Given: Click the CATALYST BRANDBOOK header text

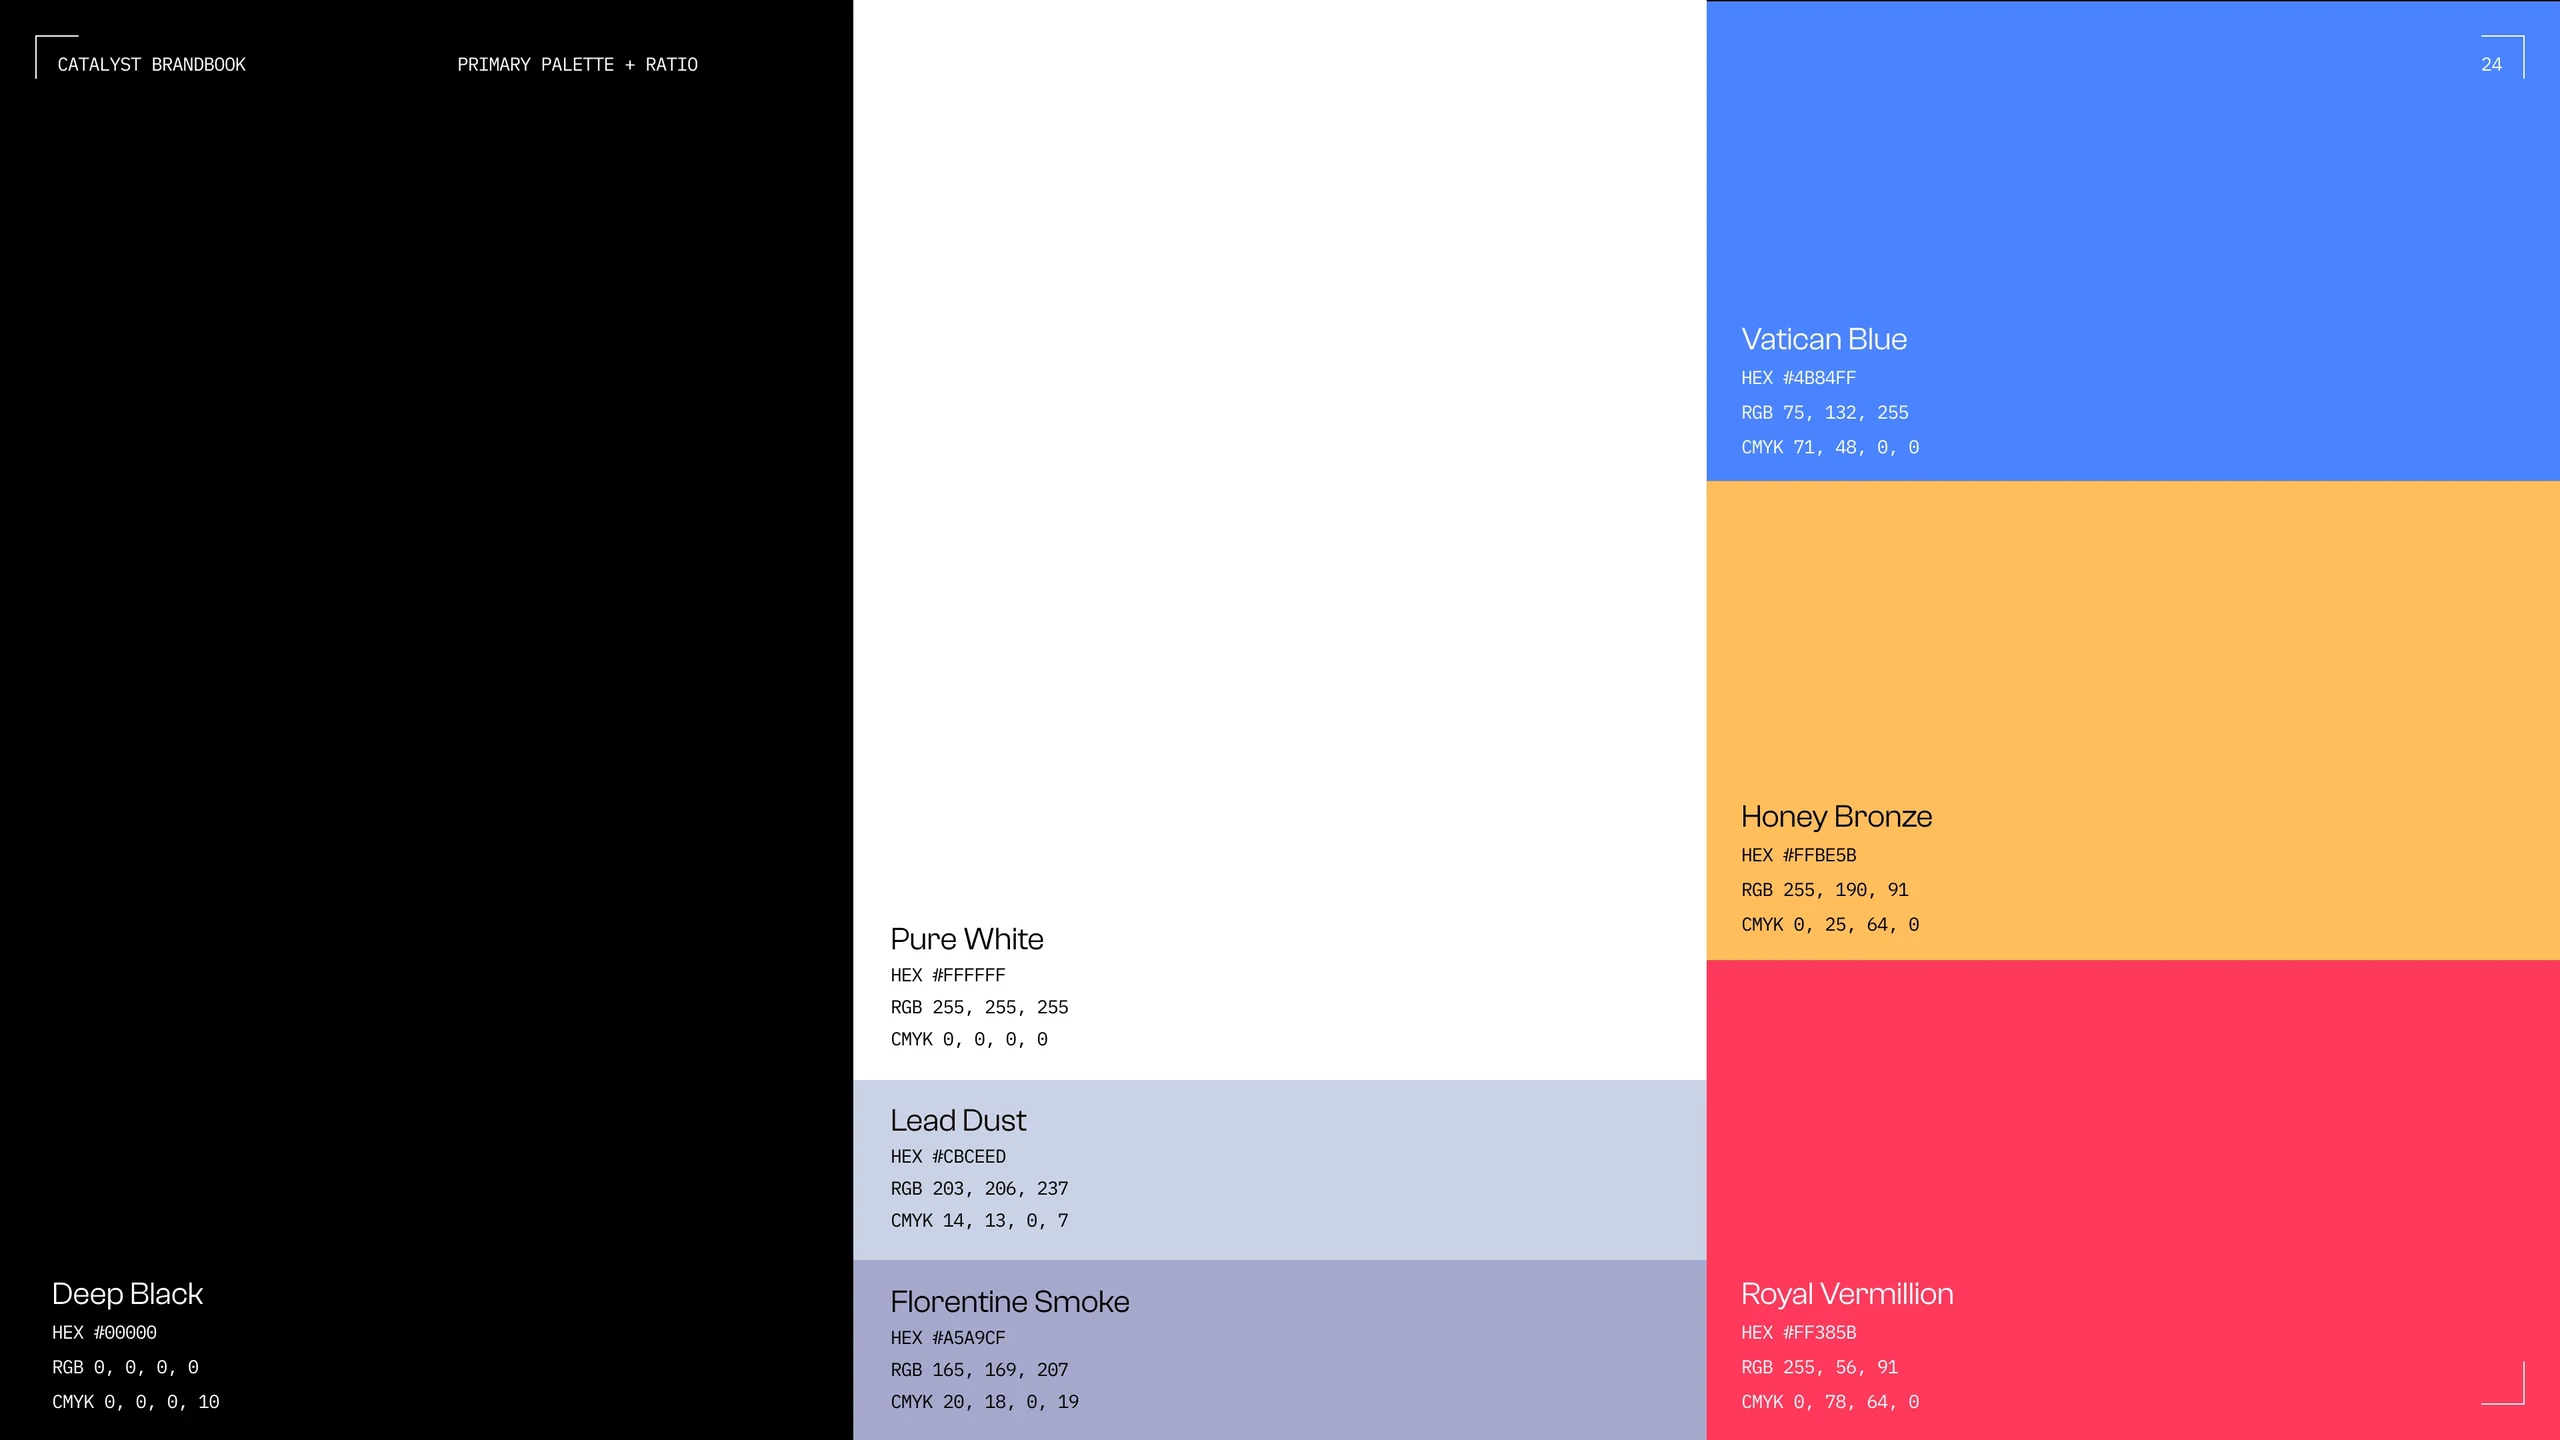Looking at the screenshot, I should (x=151, y=65).
